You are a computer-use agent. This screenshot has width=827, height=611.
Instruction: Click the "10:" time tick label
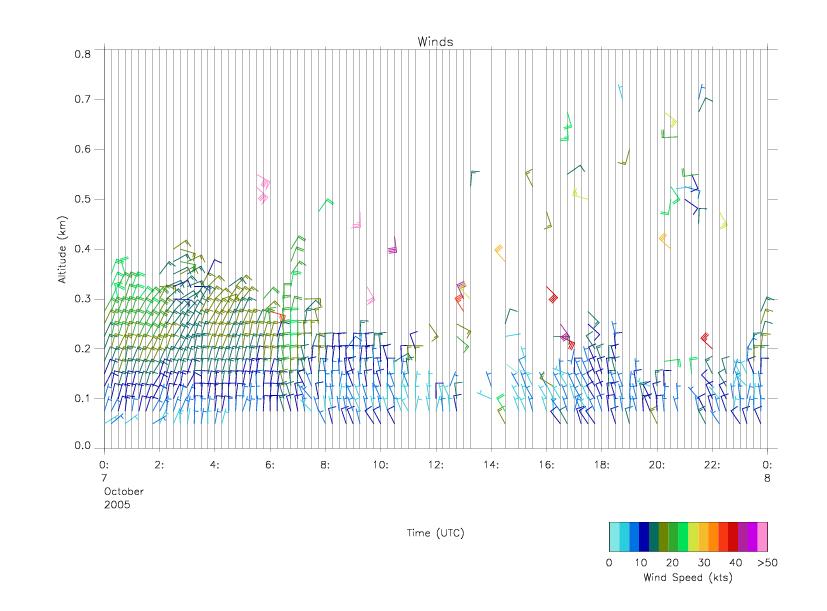point(380,465)
